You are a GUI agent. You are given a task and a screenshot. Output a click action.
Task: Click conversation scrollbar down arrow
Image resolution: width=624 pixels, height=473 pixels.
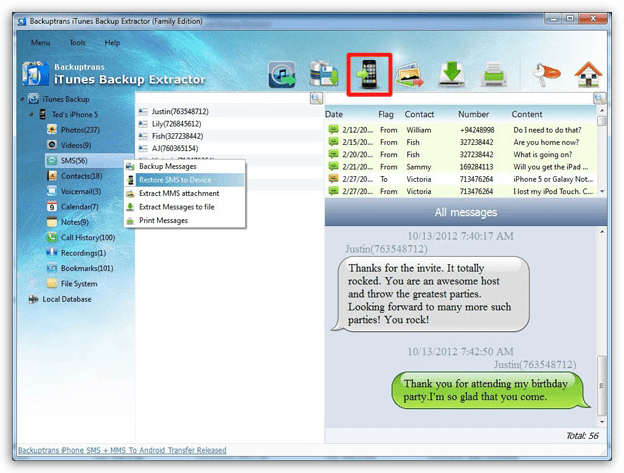pos(602,422)
